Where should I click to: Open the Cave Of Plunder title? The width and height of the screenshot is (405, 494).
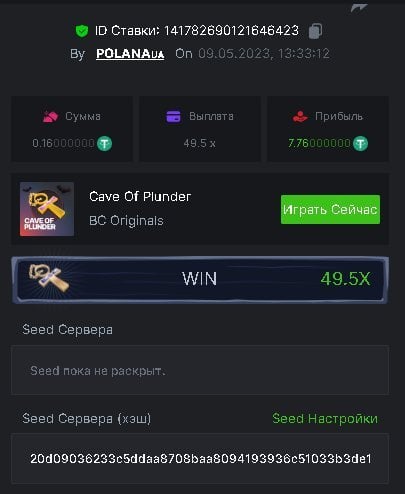[140, 196]
